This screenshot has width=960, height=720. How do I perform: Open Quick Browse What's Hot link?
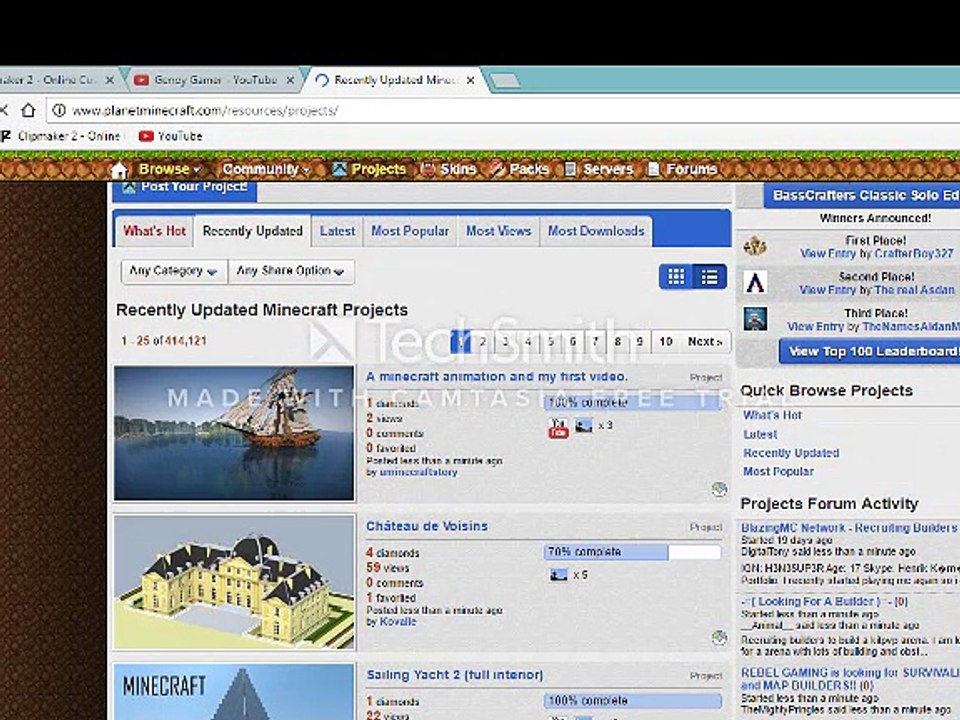click(x=772, y=415)
